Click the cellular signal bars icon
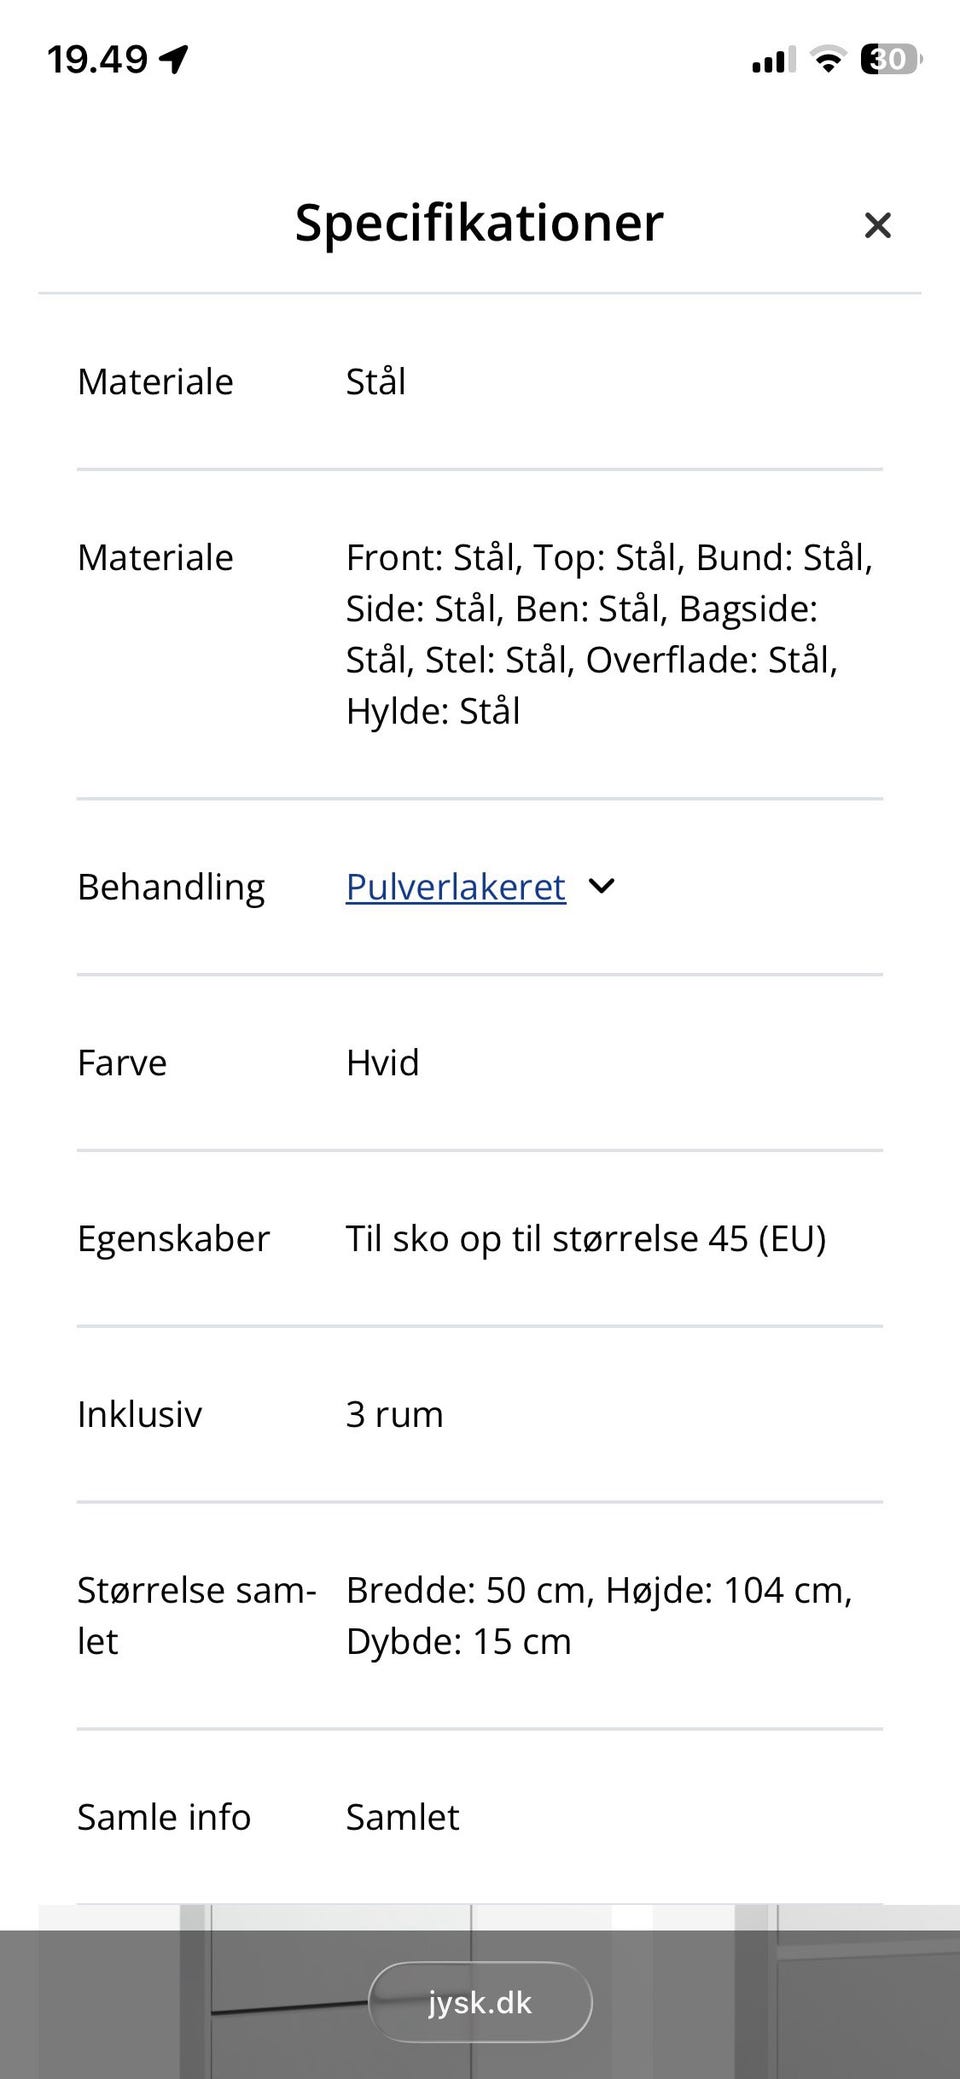Viewport: 960px width, 2079px height. (x=773, y=60)
